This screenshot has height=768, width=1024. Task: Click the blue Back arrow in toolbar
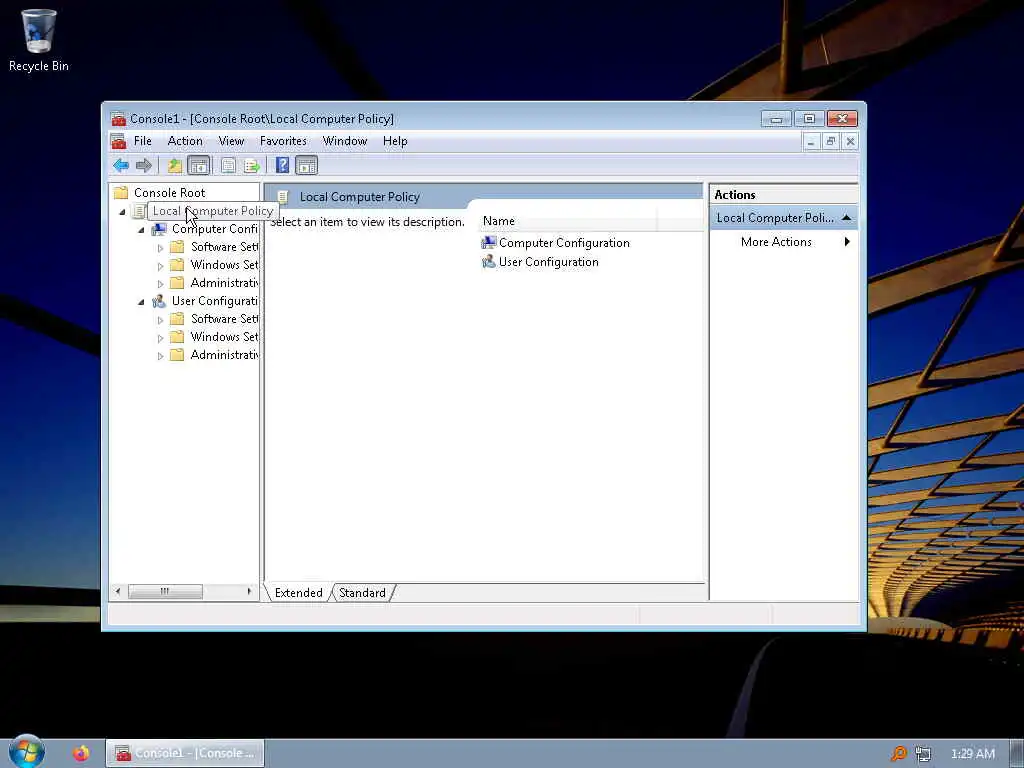click(x=121, y=166)
